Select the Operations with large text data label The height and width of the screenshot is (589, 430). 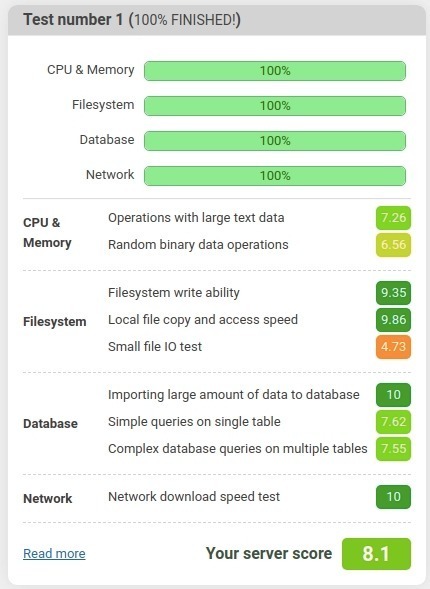pos(196,218)
